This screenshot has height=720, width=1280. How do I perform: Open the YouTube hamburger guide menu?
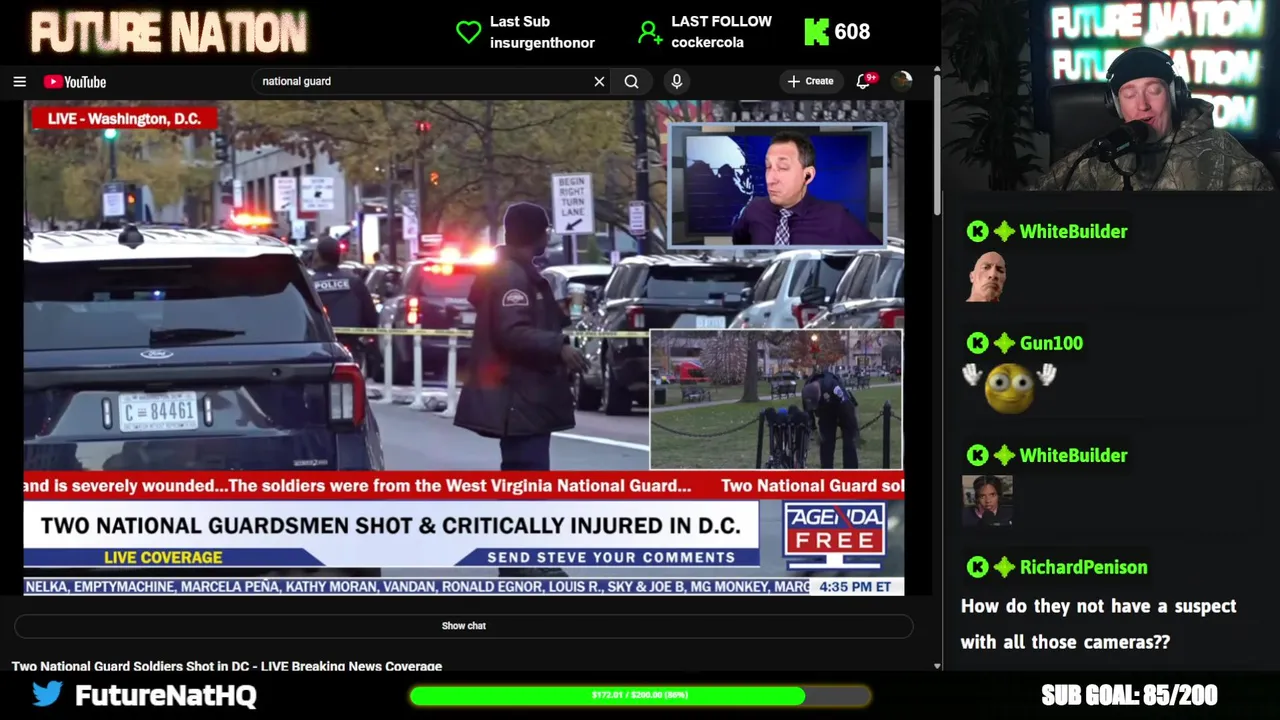point(19,82)
